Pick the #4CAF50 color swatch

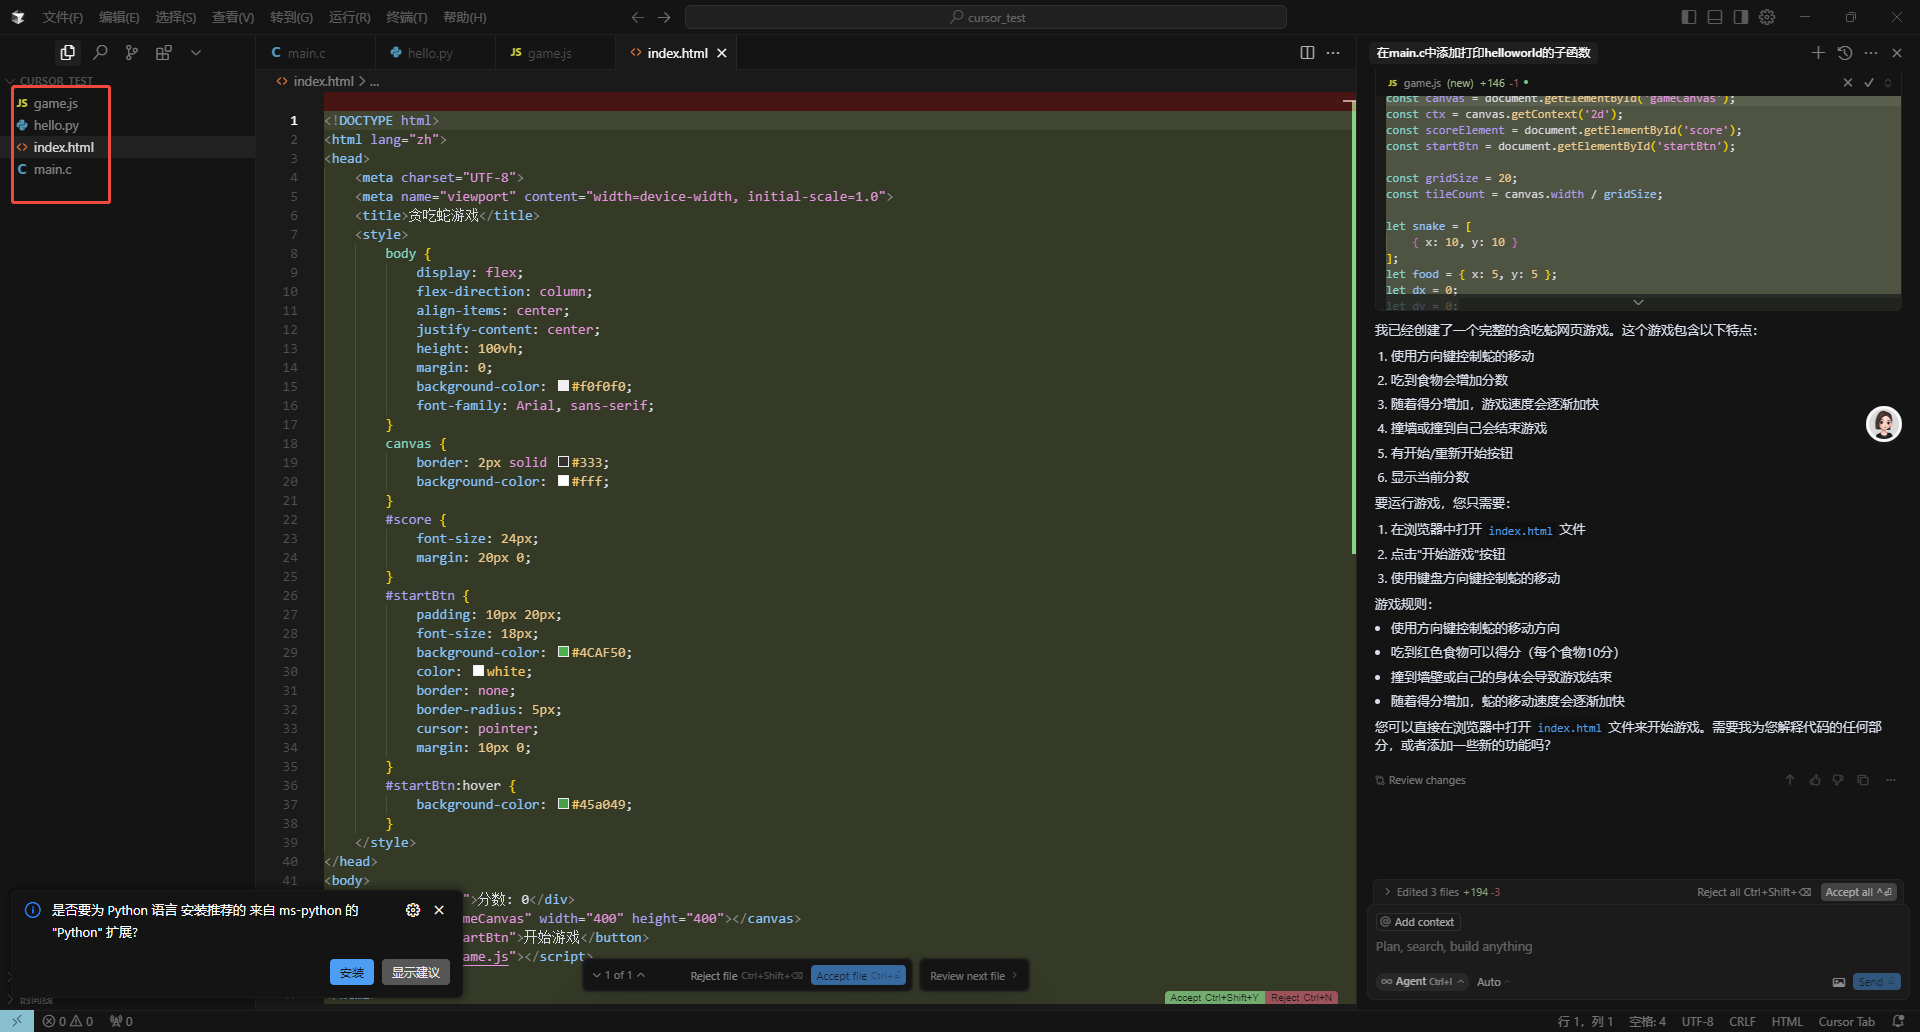pyautogui.click(x=563, y=652)
